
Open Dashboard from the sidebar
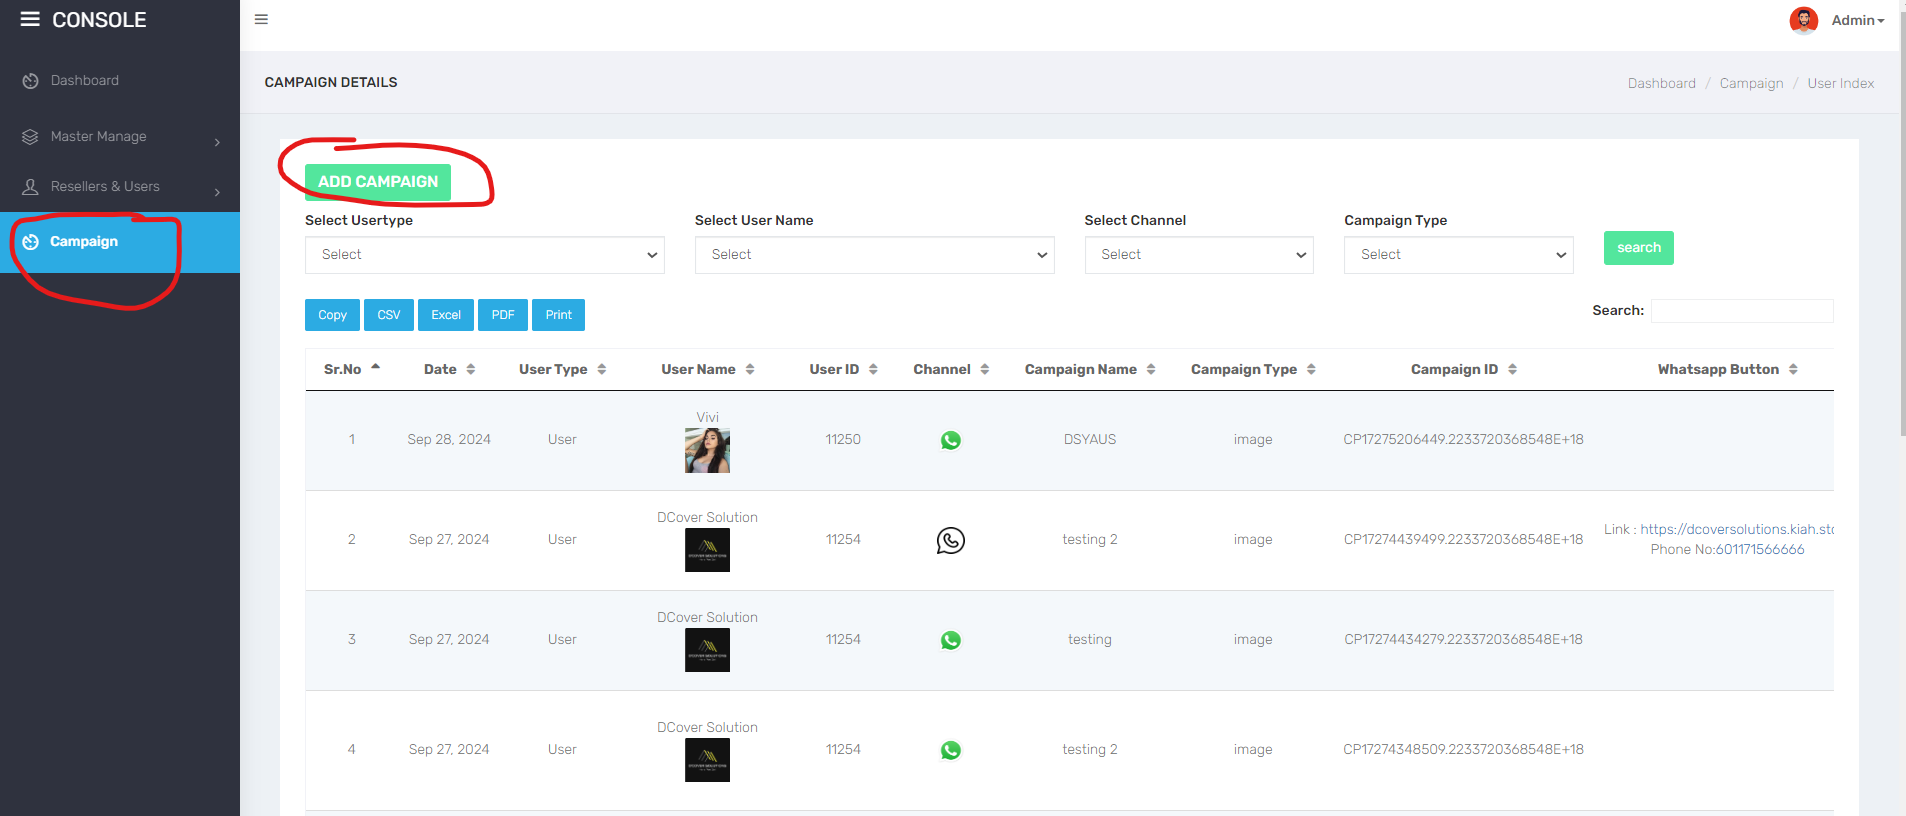point(84,81)
